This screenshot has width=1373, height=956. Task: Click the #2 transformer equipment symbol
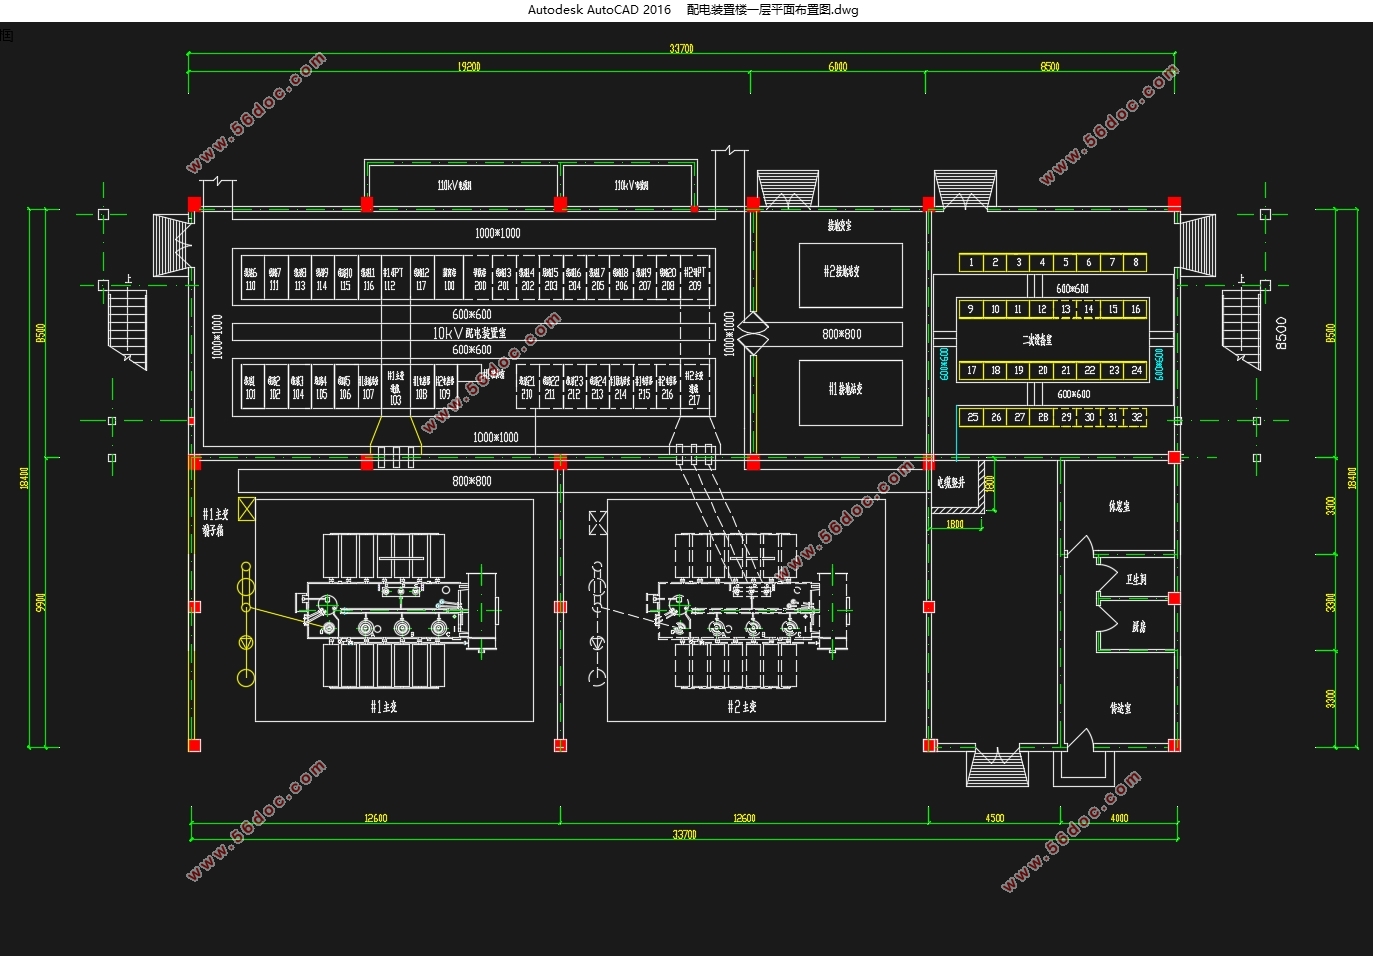tap(748, 610)
